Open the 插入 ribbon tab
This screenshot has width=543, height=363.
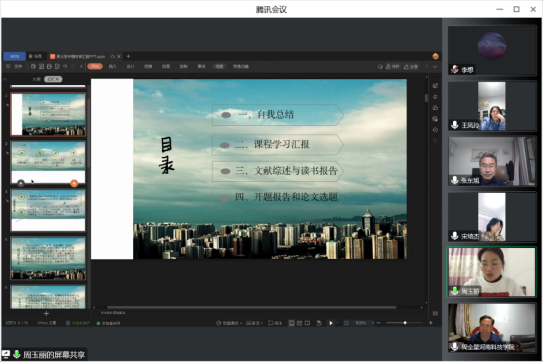[x=113, y=66]
